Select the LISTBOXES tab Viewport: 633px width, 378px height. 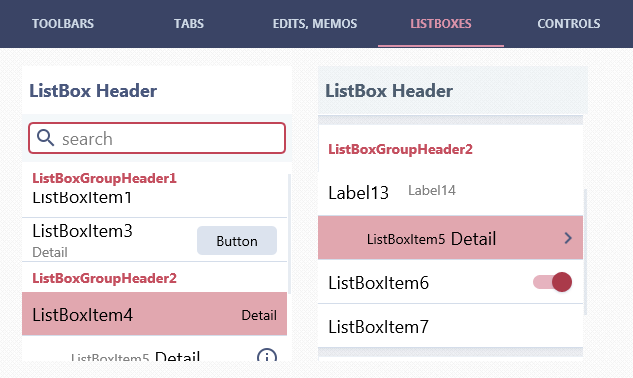441,23
